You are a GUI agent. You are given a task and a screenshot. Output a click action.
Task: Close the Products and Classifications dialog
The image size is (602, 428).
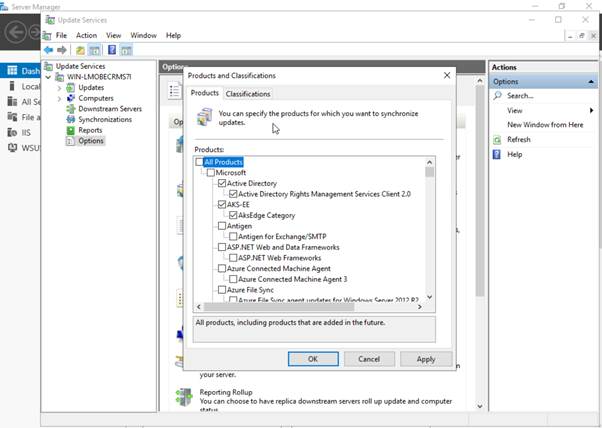coord(447,75)
